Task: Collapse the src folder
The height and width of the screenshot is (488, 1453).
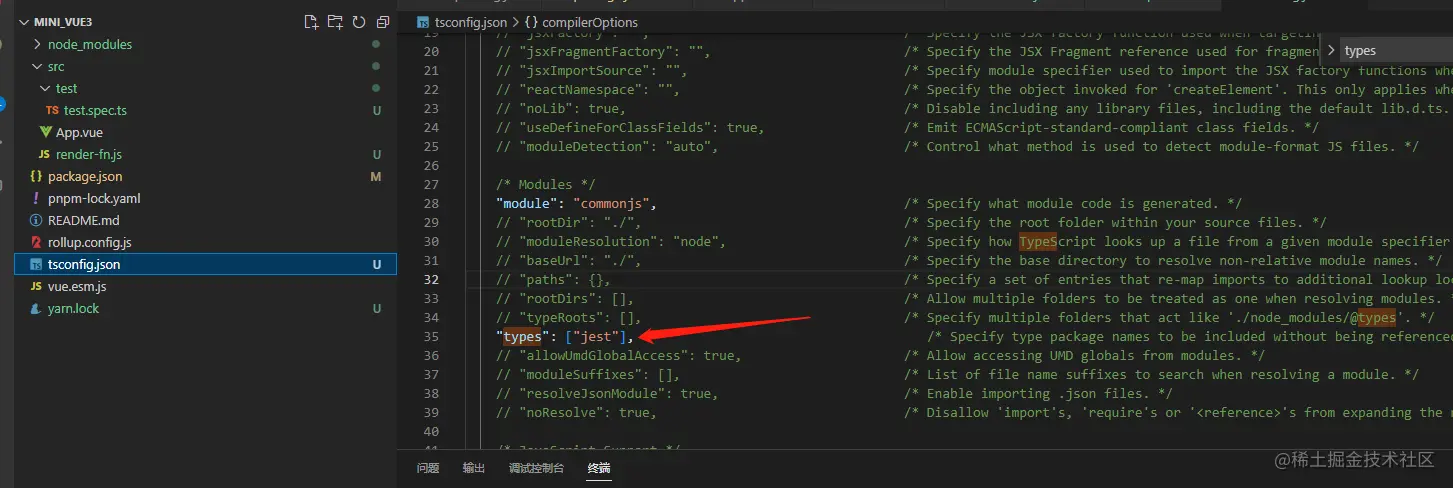Action: coord(37,66)
